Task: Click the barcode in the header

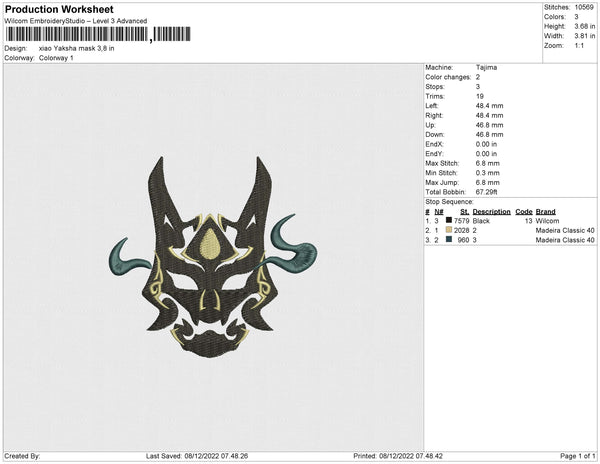Action: pyautogui.click(x=98, y=34)
